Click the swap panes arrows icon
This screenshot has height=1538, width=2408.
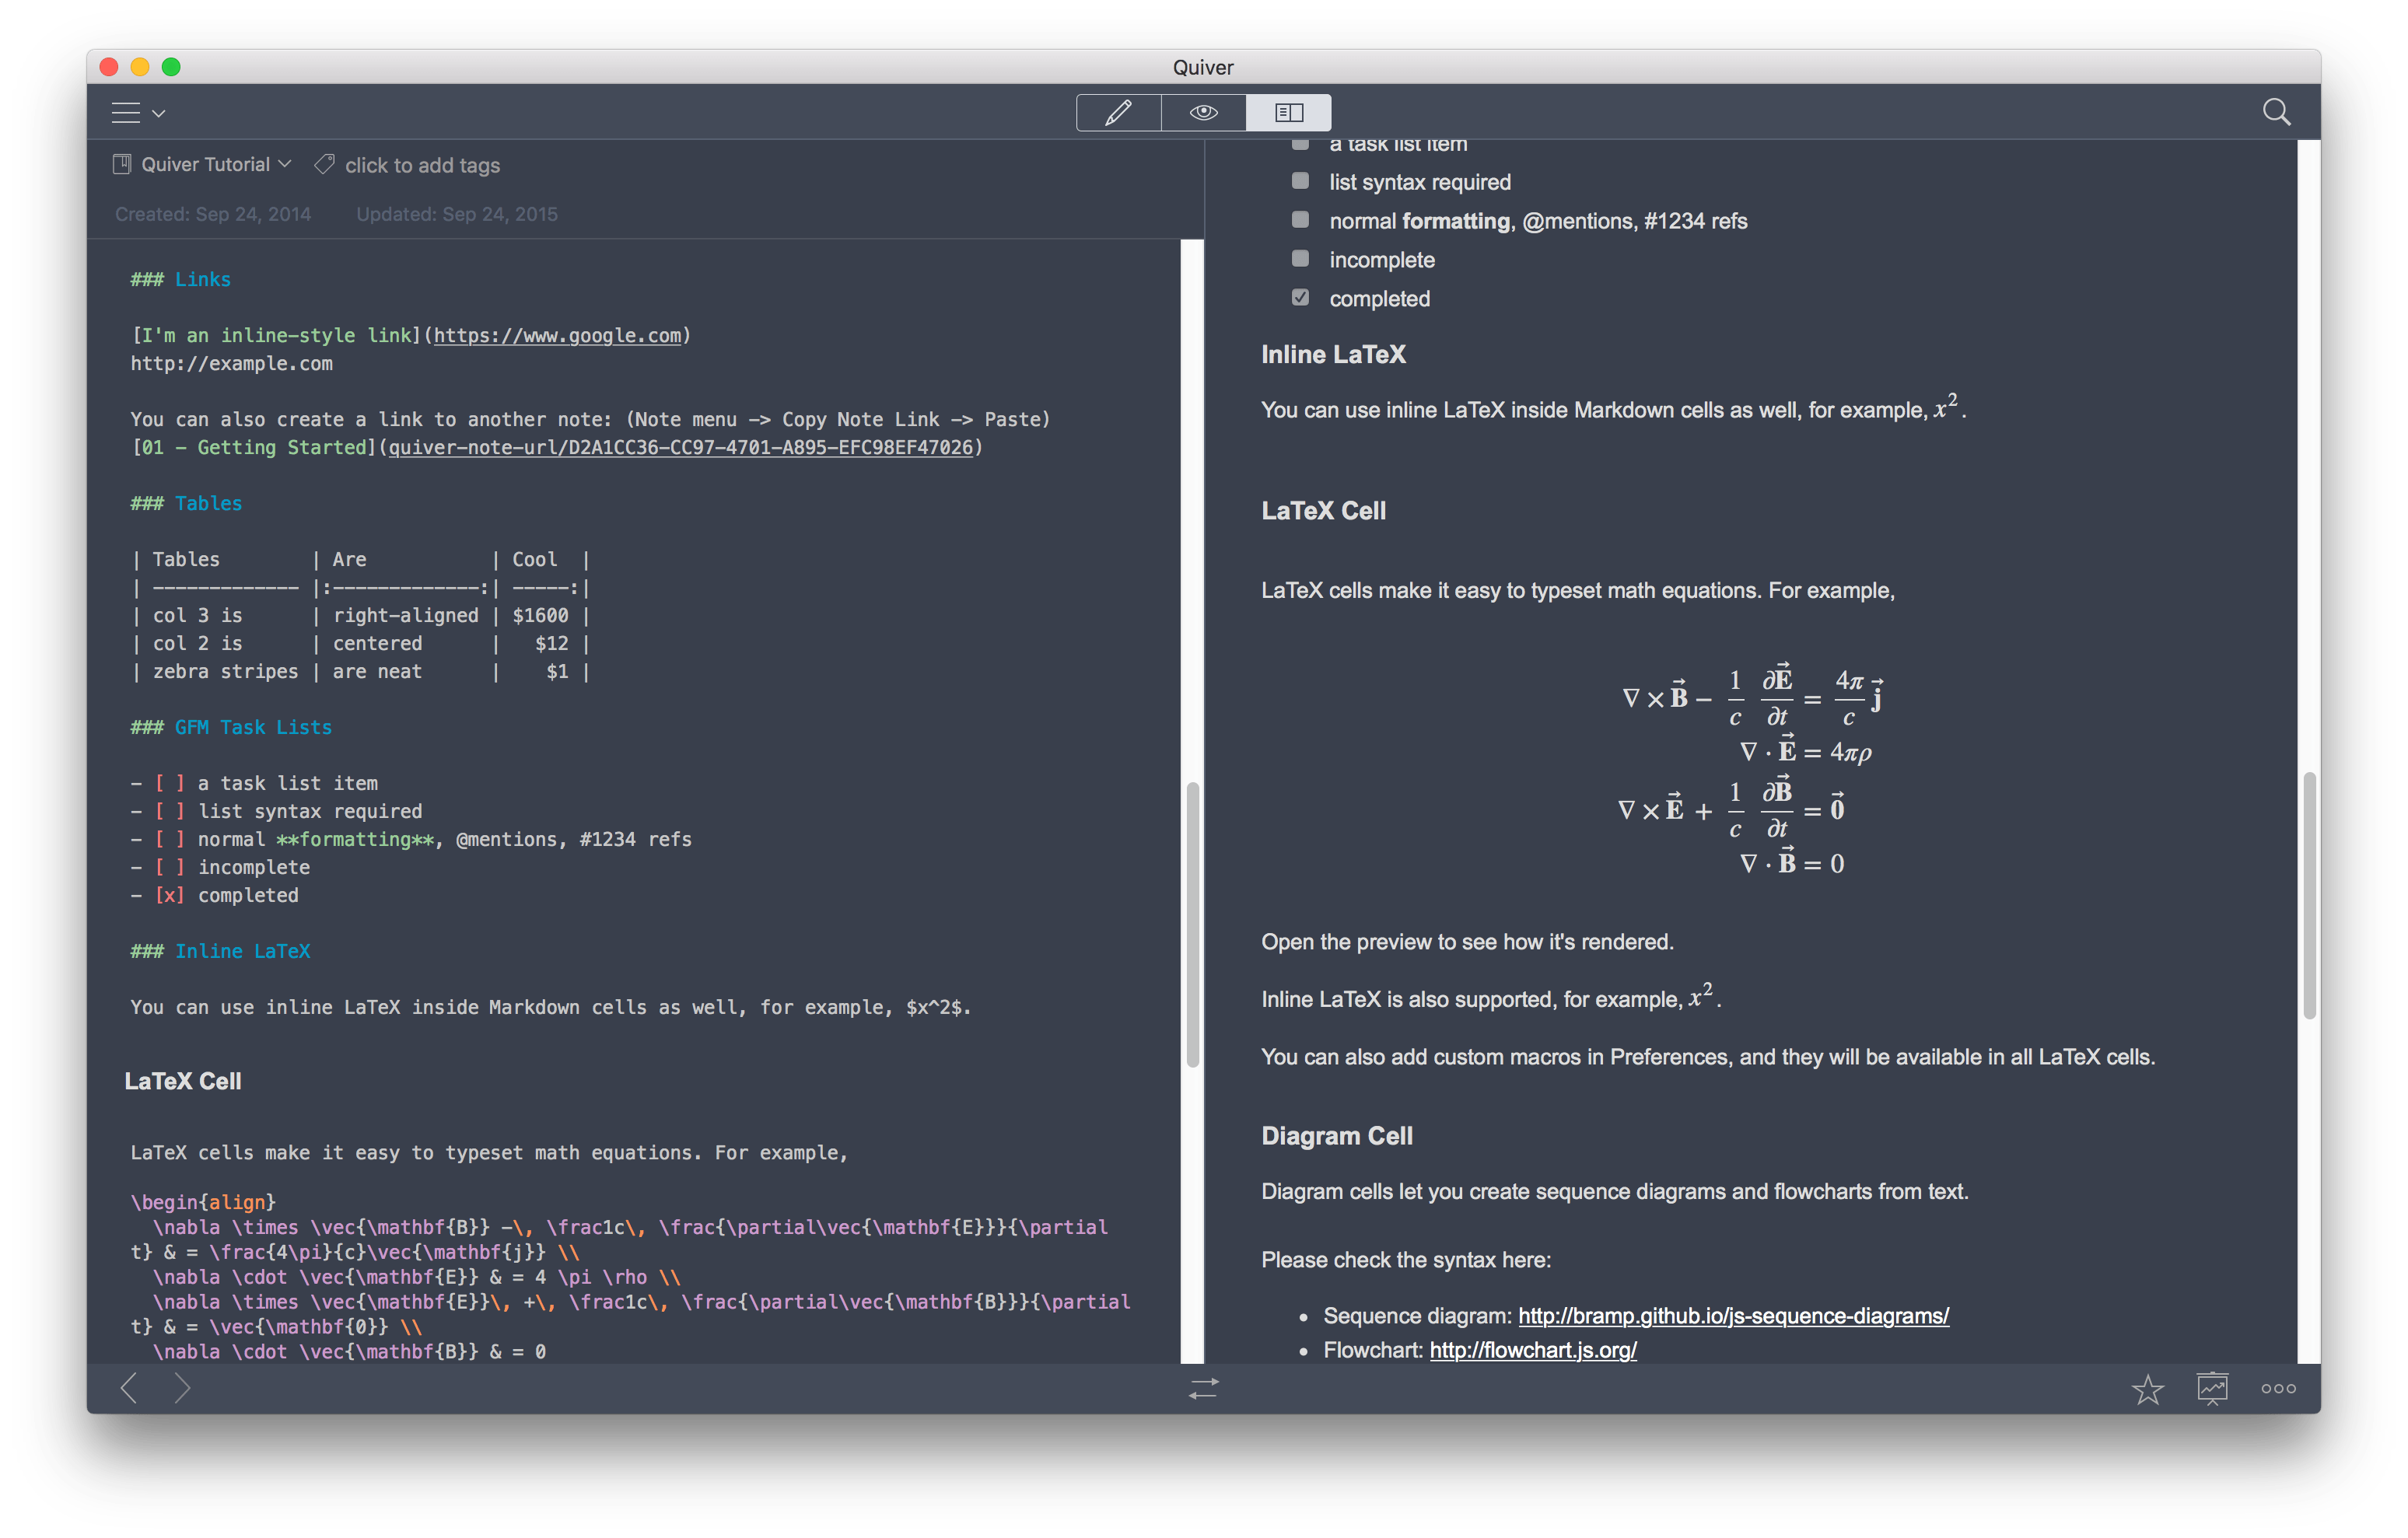click(x=1203, y=1387)
